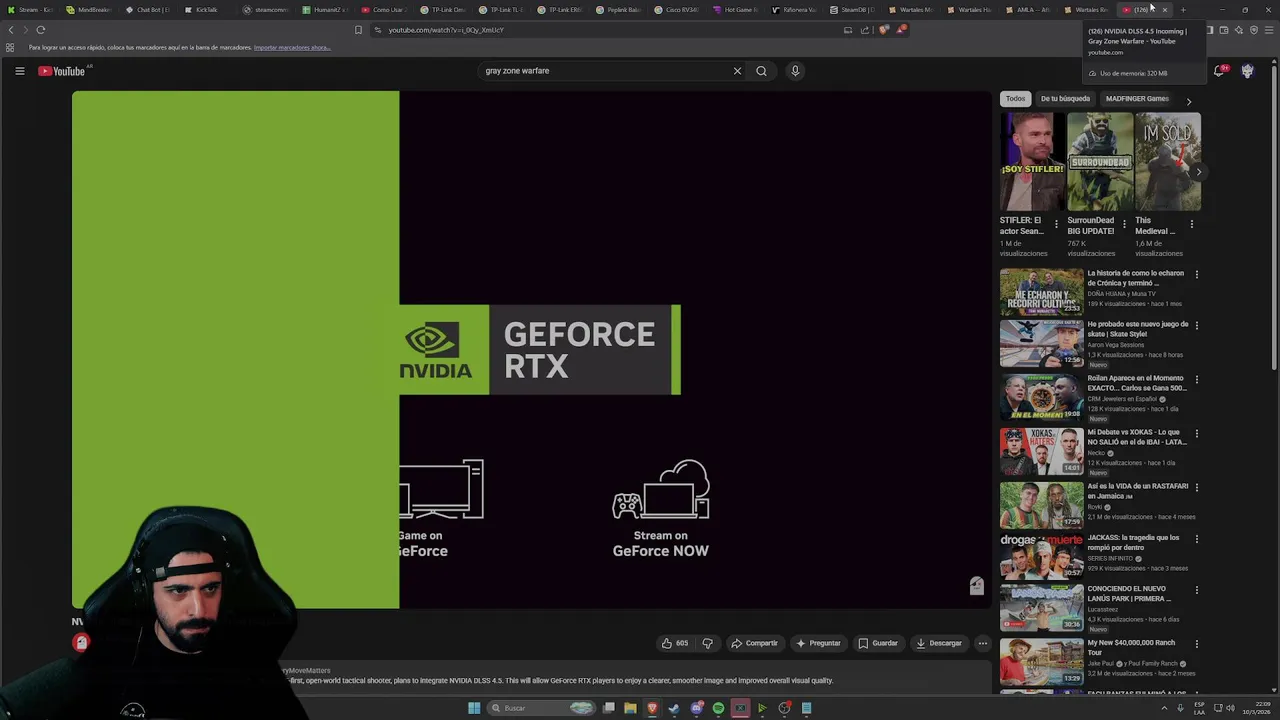Open options menu for Jackass tragedy video
Viewport: 1280px width, 720px height.
point(1196,539)
